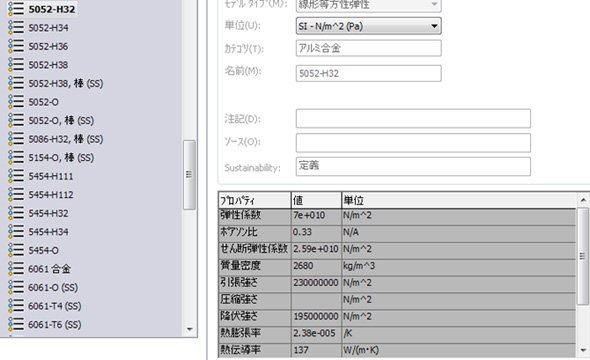Select the 5454-H111 material

pyautogui.click(x=51, y=176)
